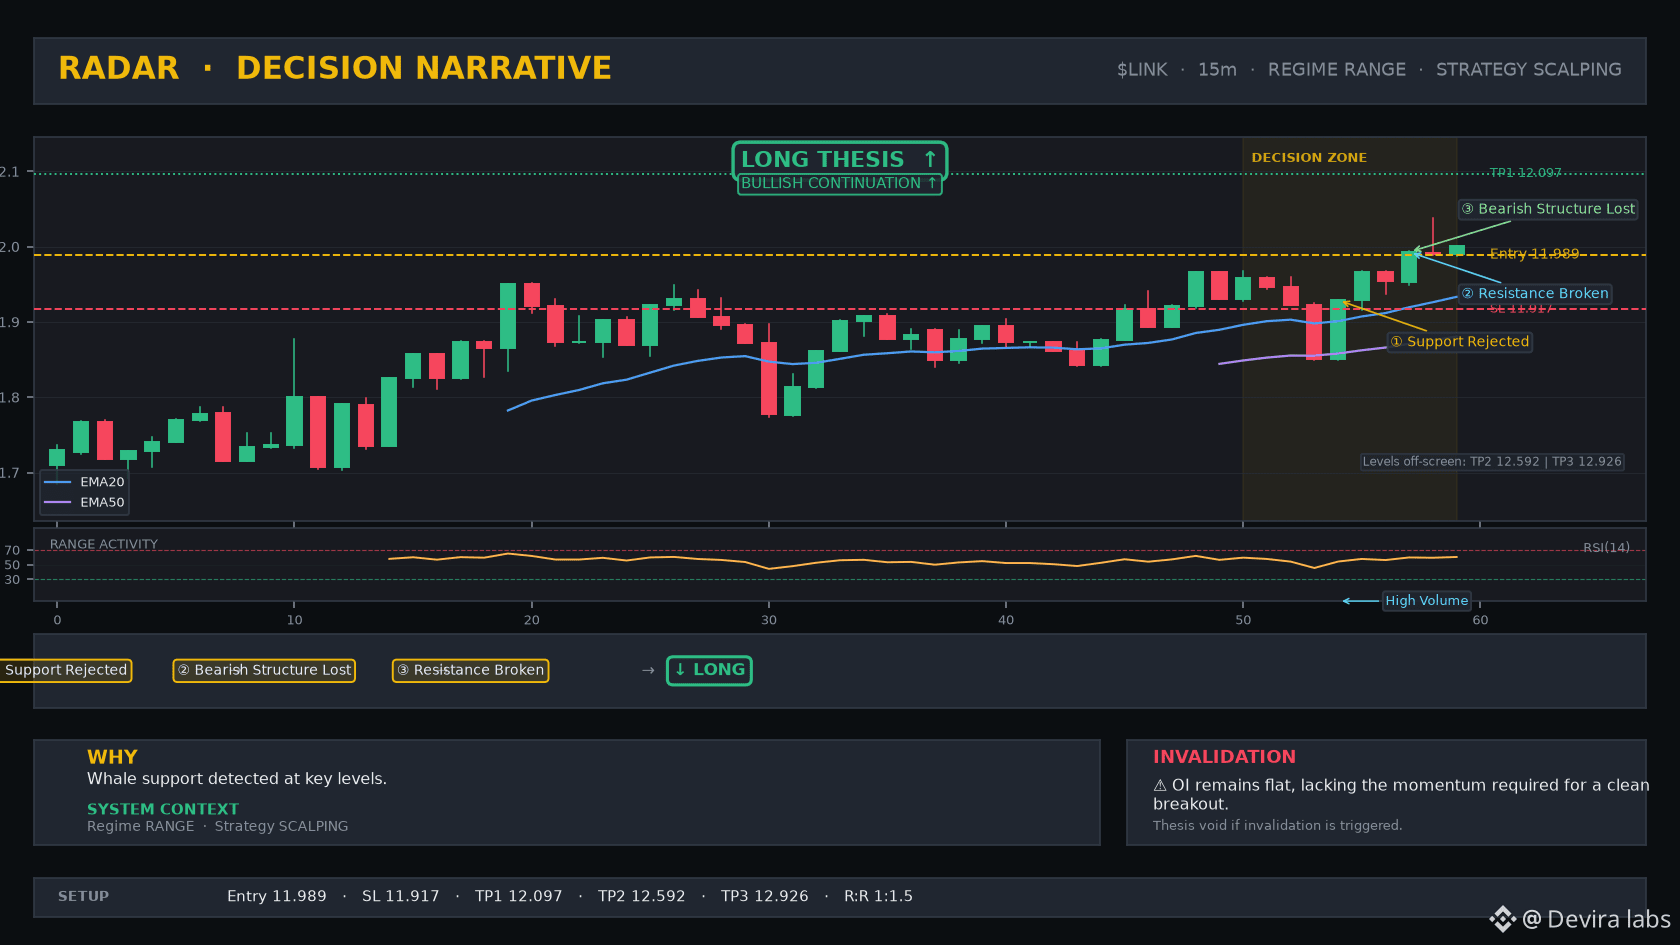Click the green LONG decision badge
This screenshot has height=945, width=1680.
(709, 670)
